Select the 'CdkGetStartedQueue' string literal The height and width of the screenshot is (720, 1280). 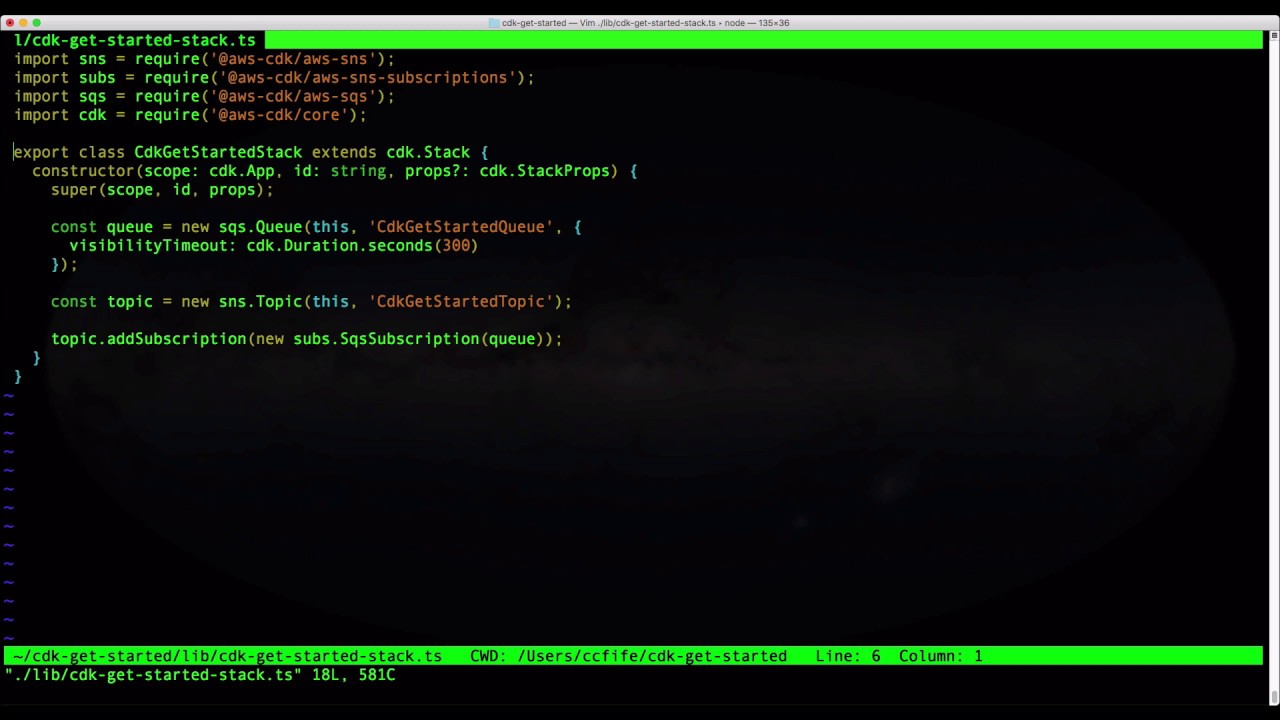pos(461,226)
